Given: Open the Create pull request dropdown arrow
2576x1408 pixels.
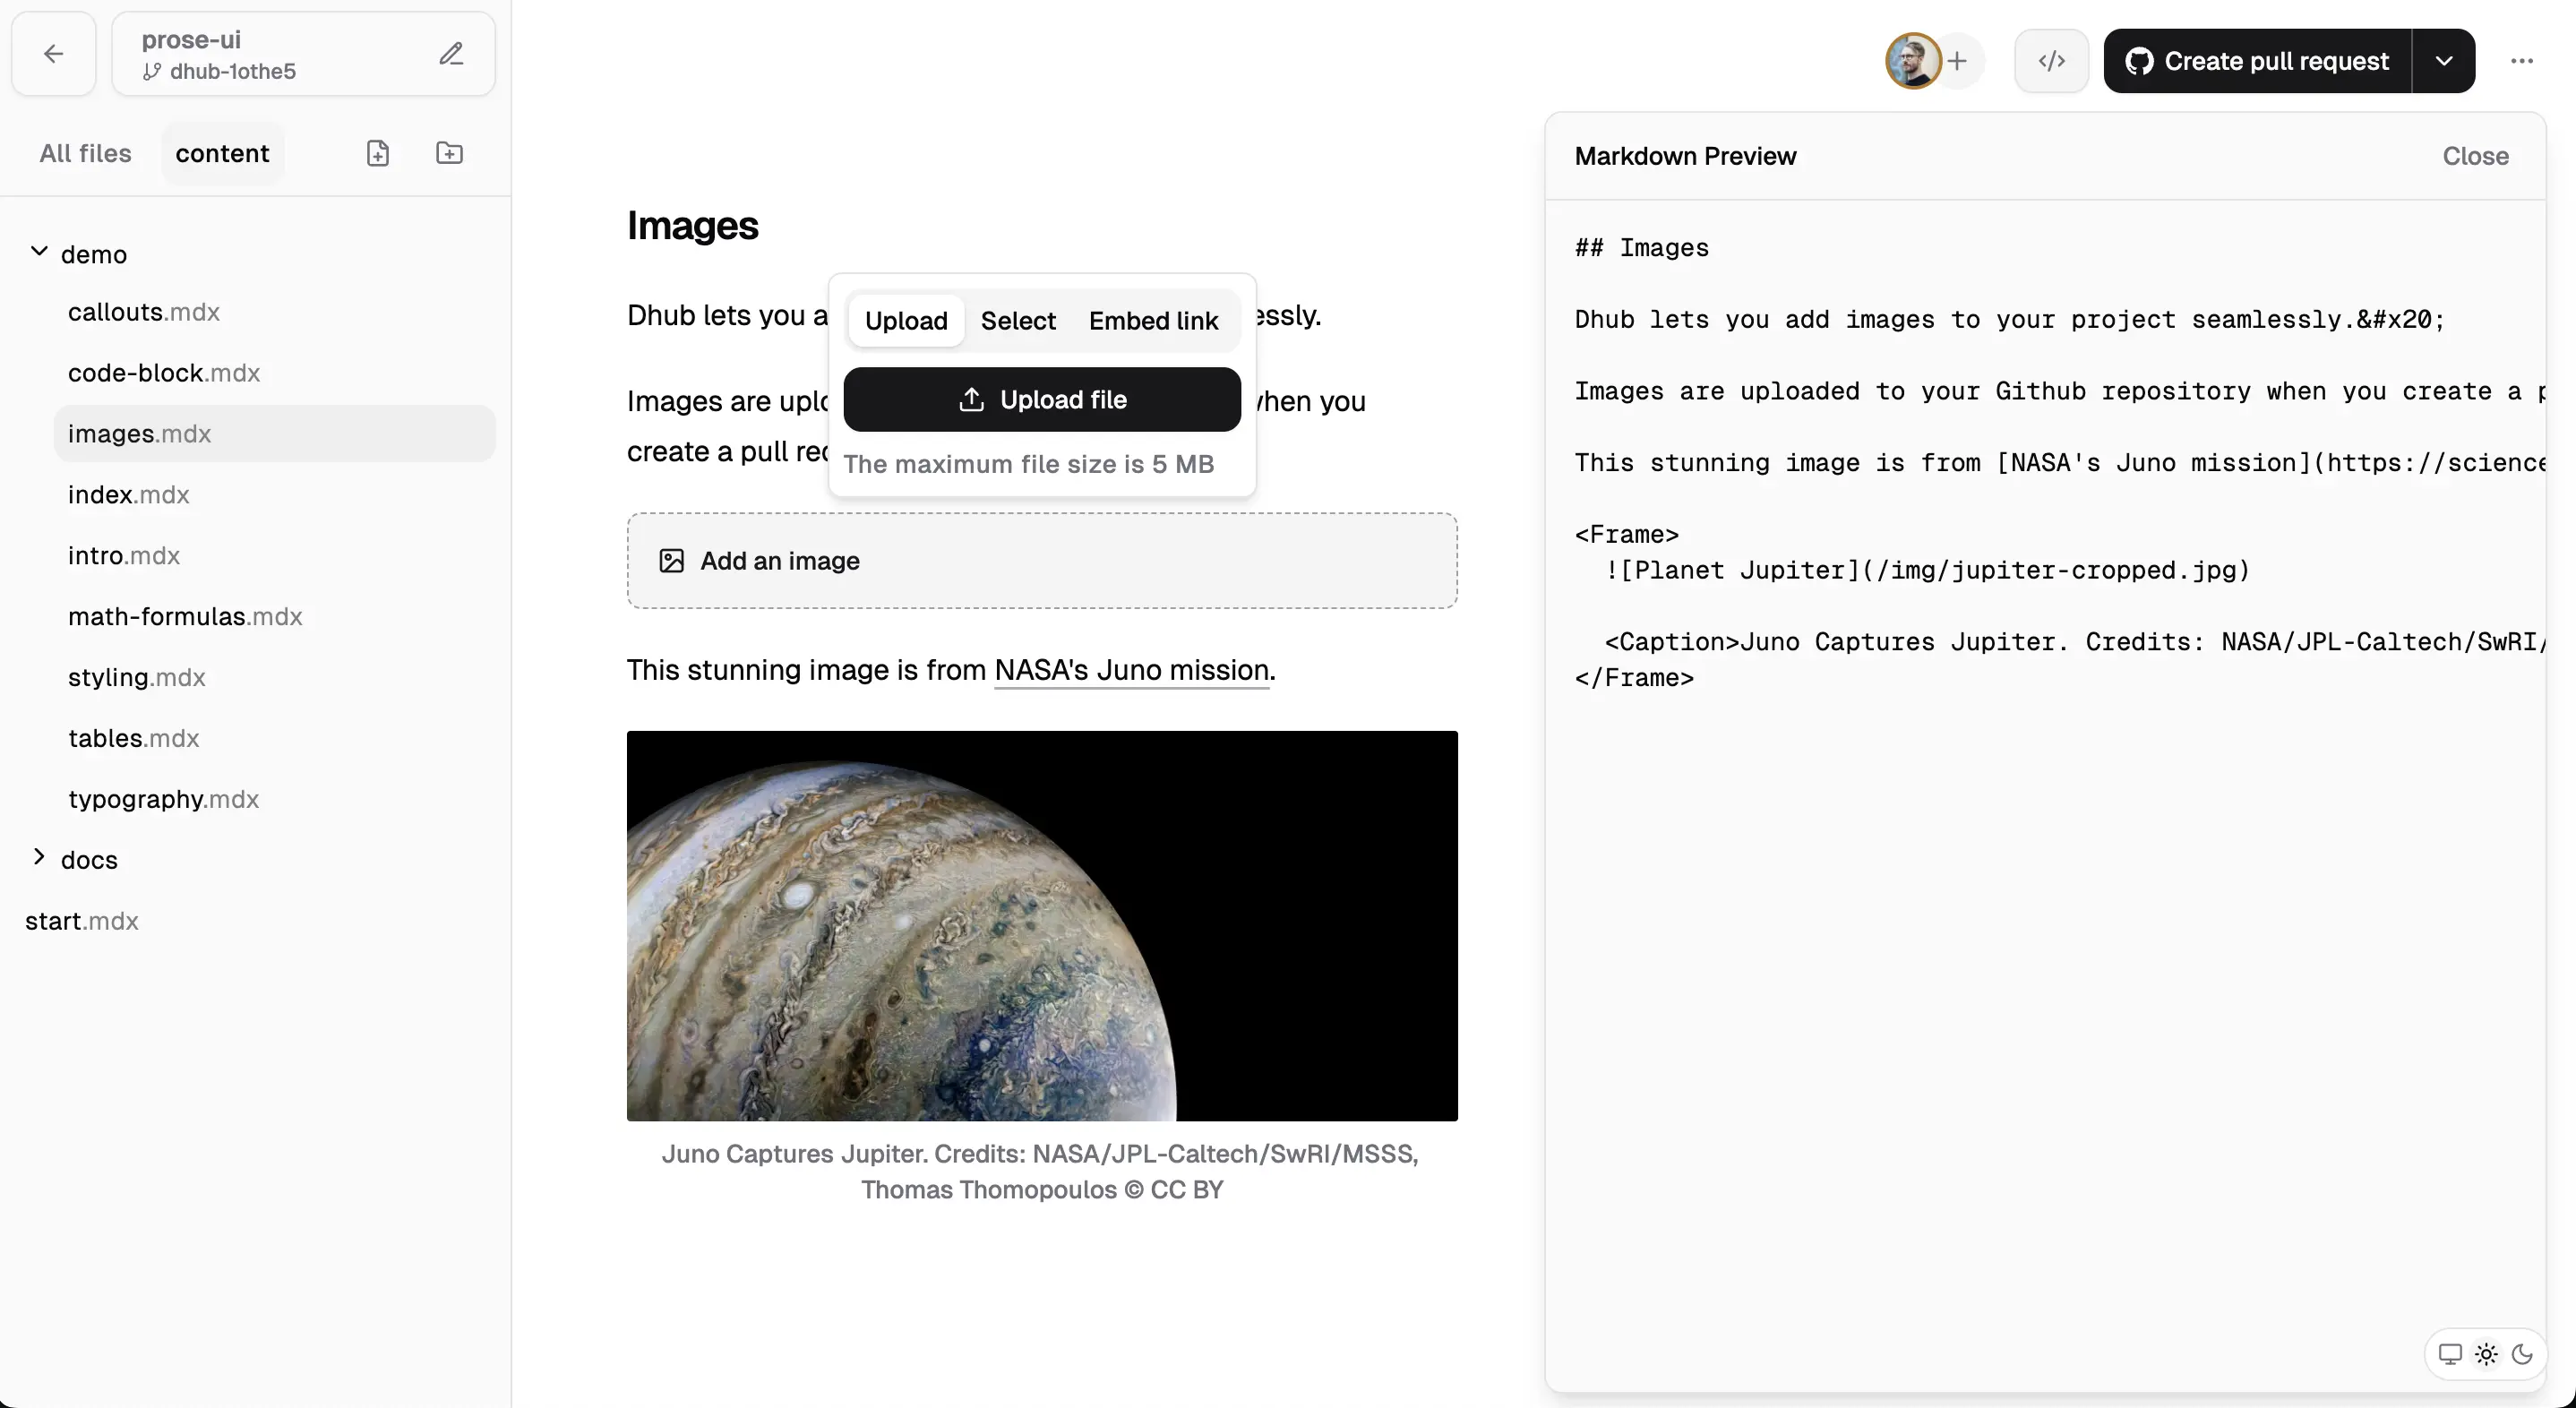Looking at the screenshot, I should click(2445, 60).
